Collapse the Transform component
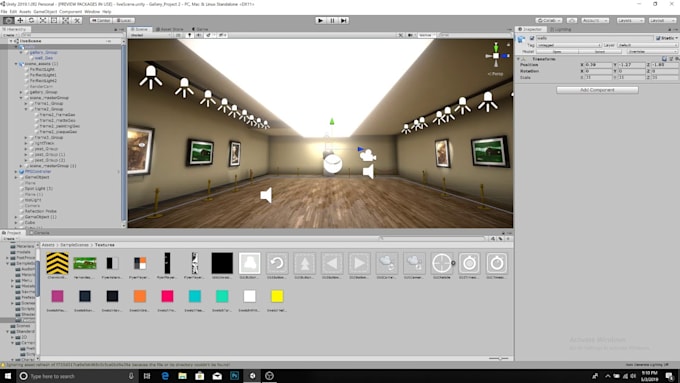 tap(518, 59)
